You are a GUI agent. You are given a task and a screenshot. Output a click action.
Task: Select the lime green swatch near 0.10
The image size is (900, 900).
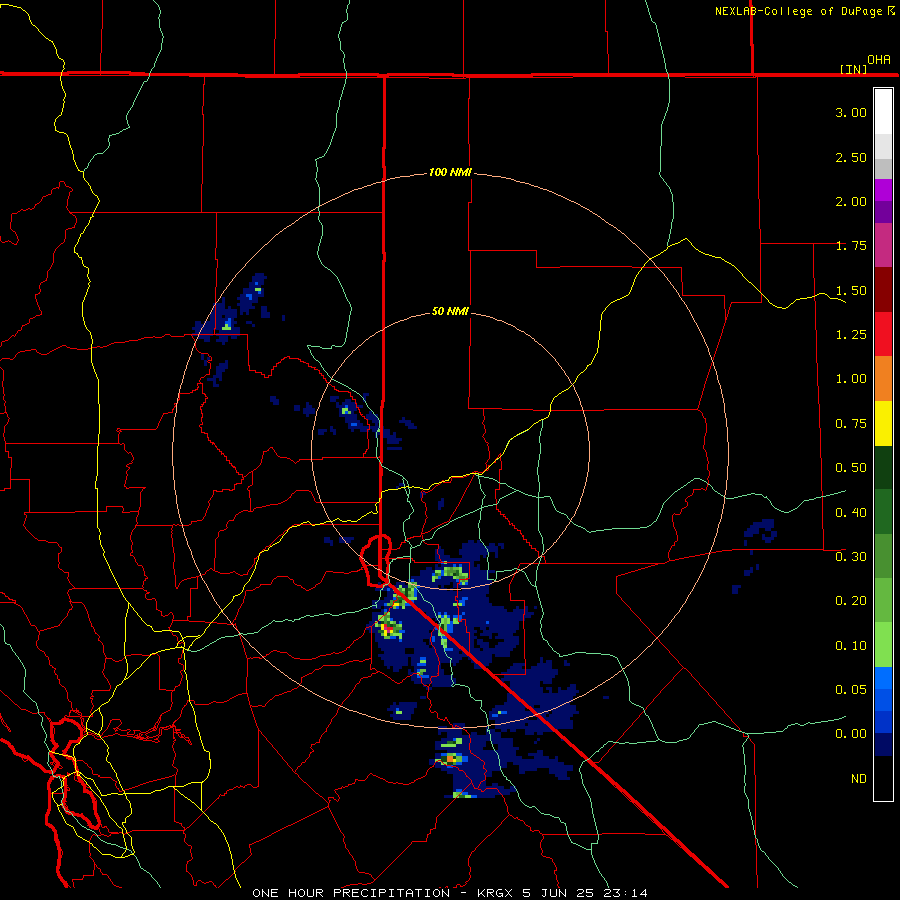tap(883, 645)
